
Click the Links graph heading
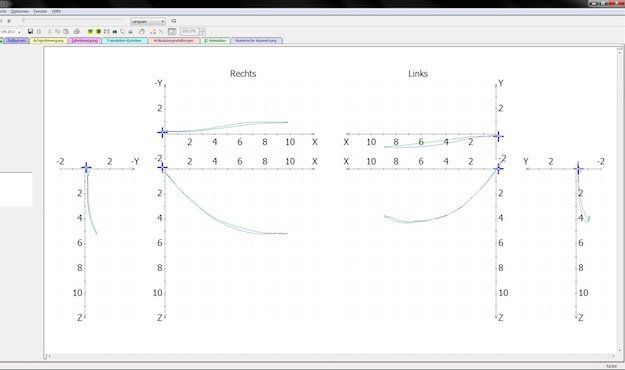pos(418,74)
